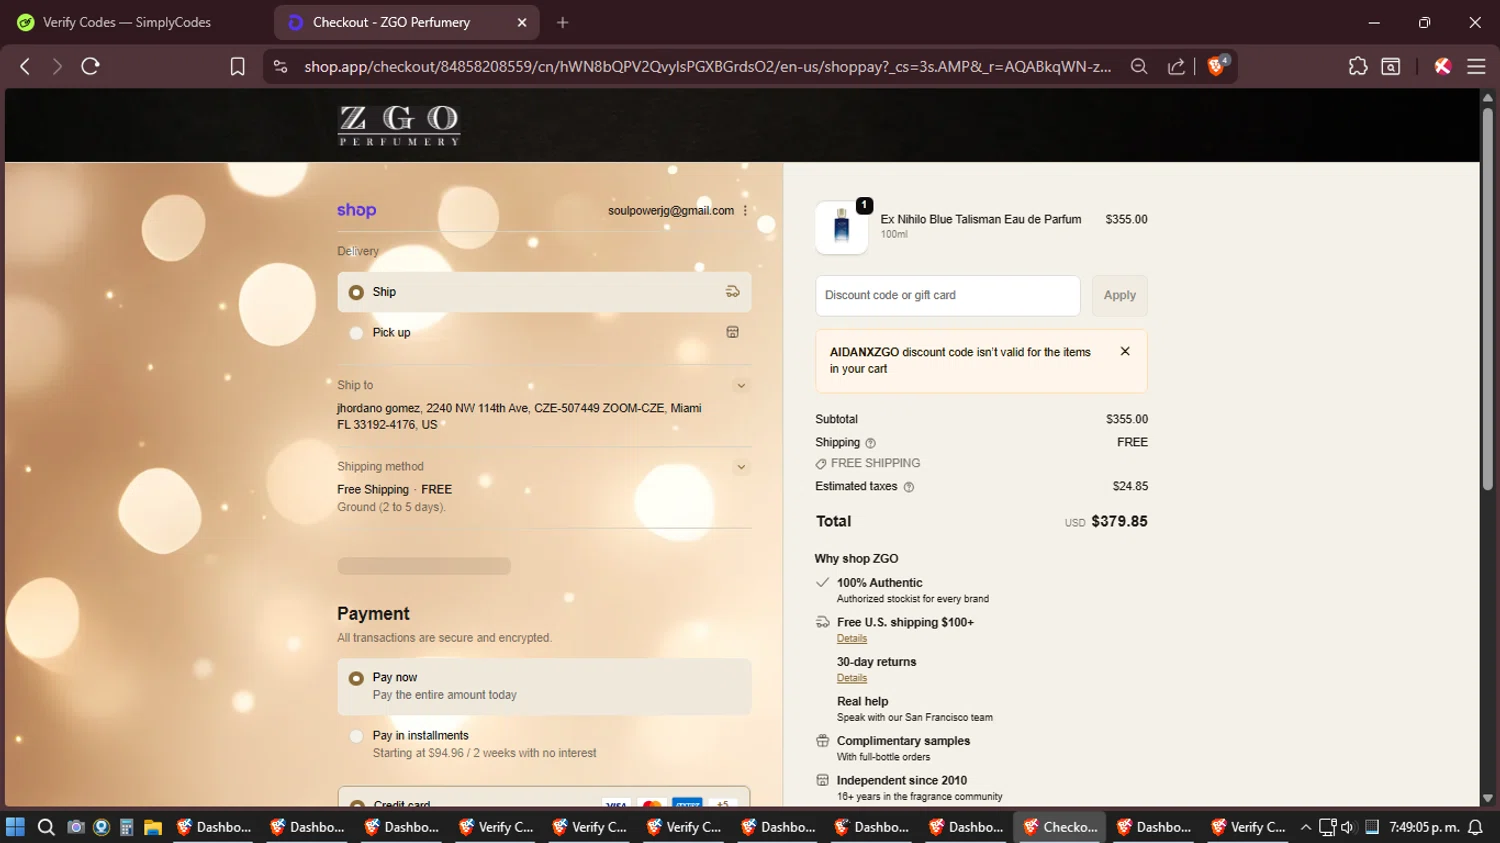1500x843 pixels.
Task: Click the browser address bar URL
Action: [x=708, y=66]
